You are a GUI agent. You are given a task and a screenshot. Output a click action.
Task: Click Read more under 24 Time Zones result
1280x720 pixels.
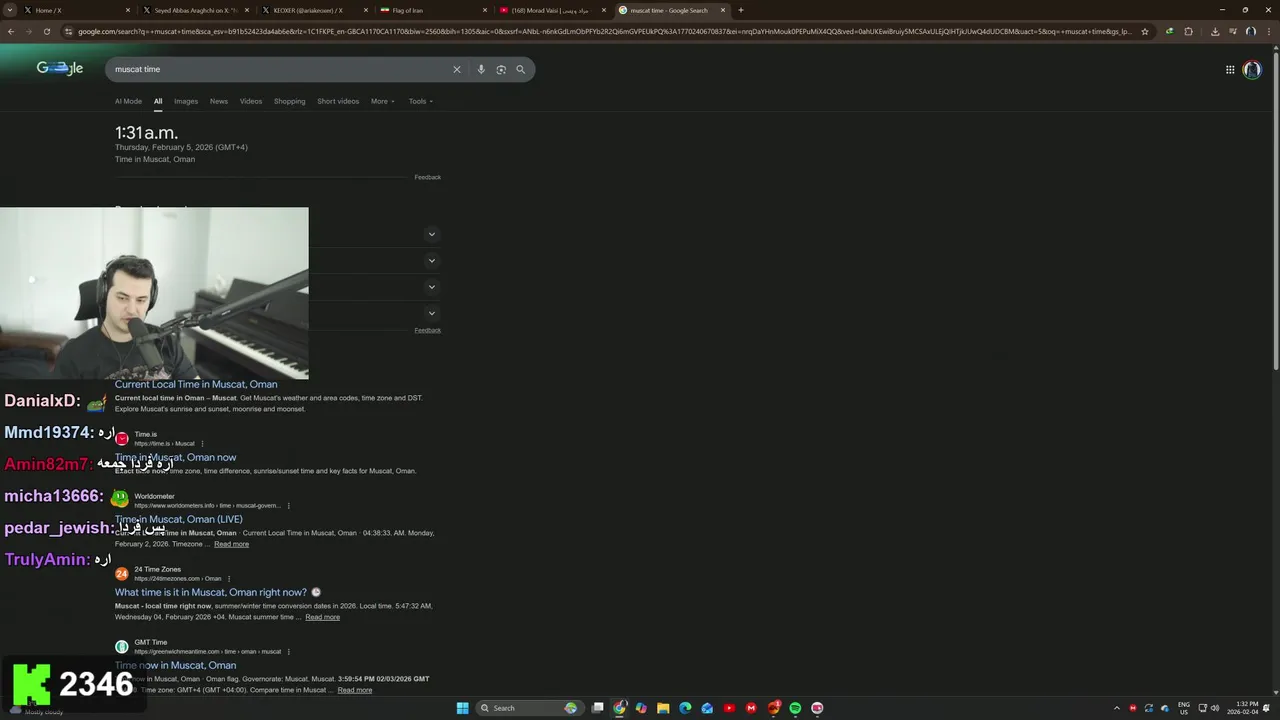[322, 617]
